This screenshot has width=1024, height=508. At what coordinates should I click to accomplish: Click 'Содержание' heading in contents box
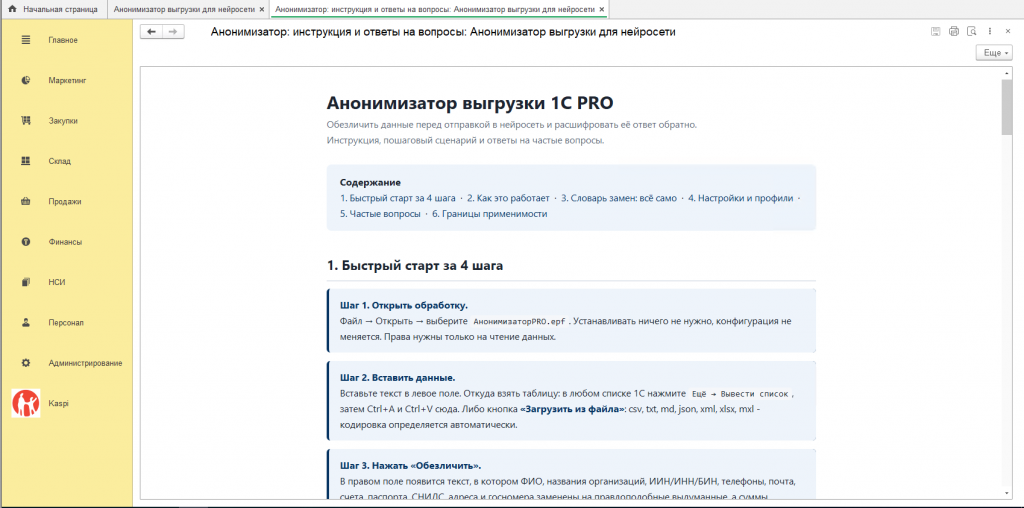370,182
